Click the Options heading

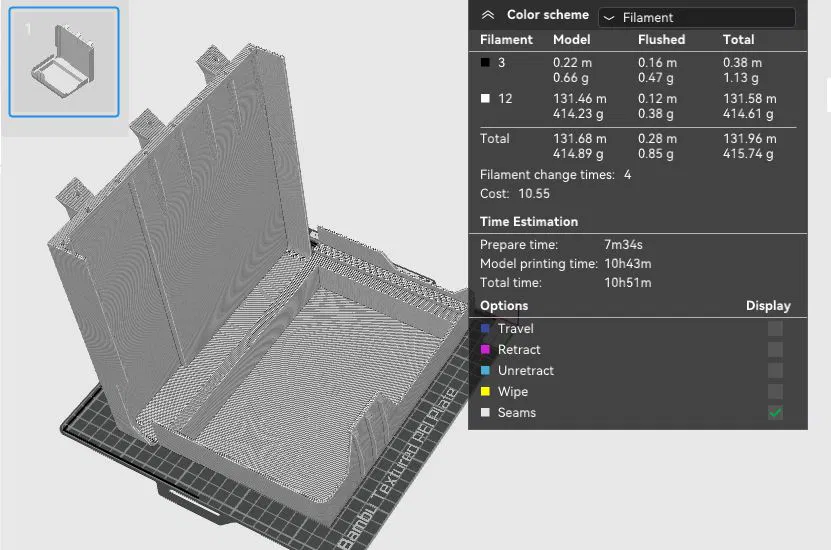[x=504, y=306]
